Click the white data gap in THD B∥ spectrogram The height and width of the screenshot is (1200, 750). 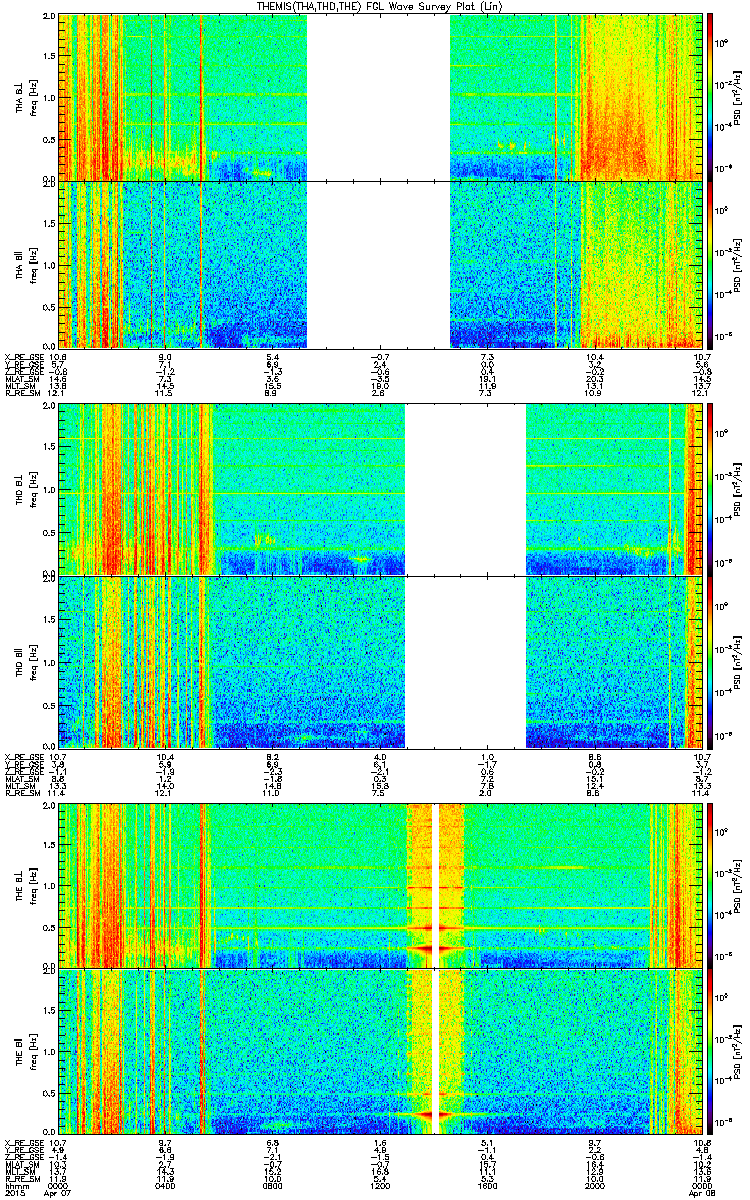pos(465,662)
